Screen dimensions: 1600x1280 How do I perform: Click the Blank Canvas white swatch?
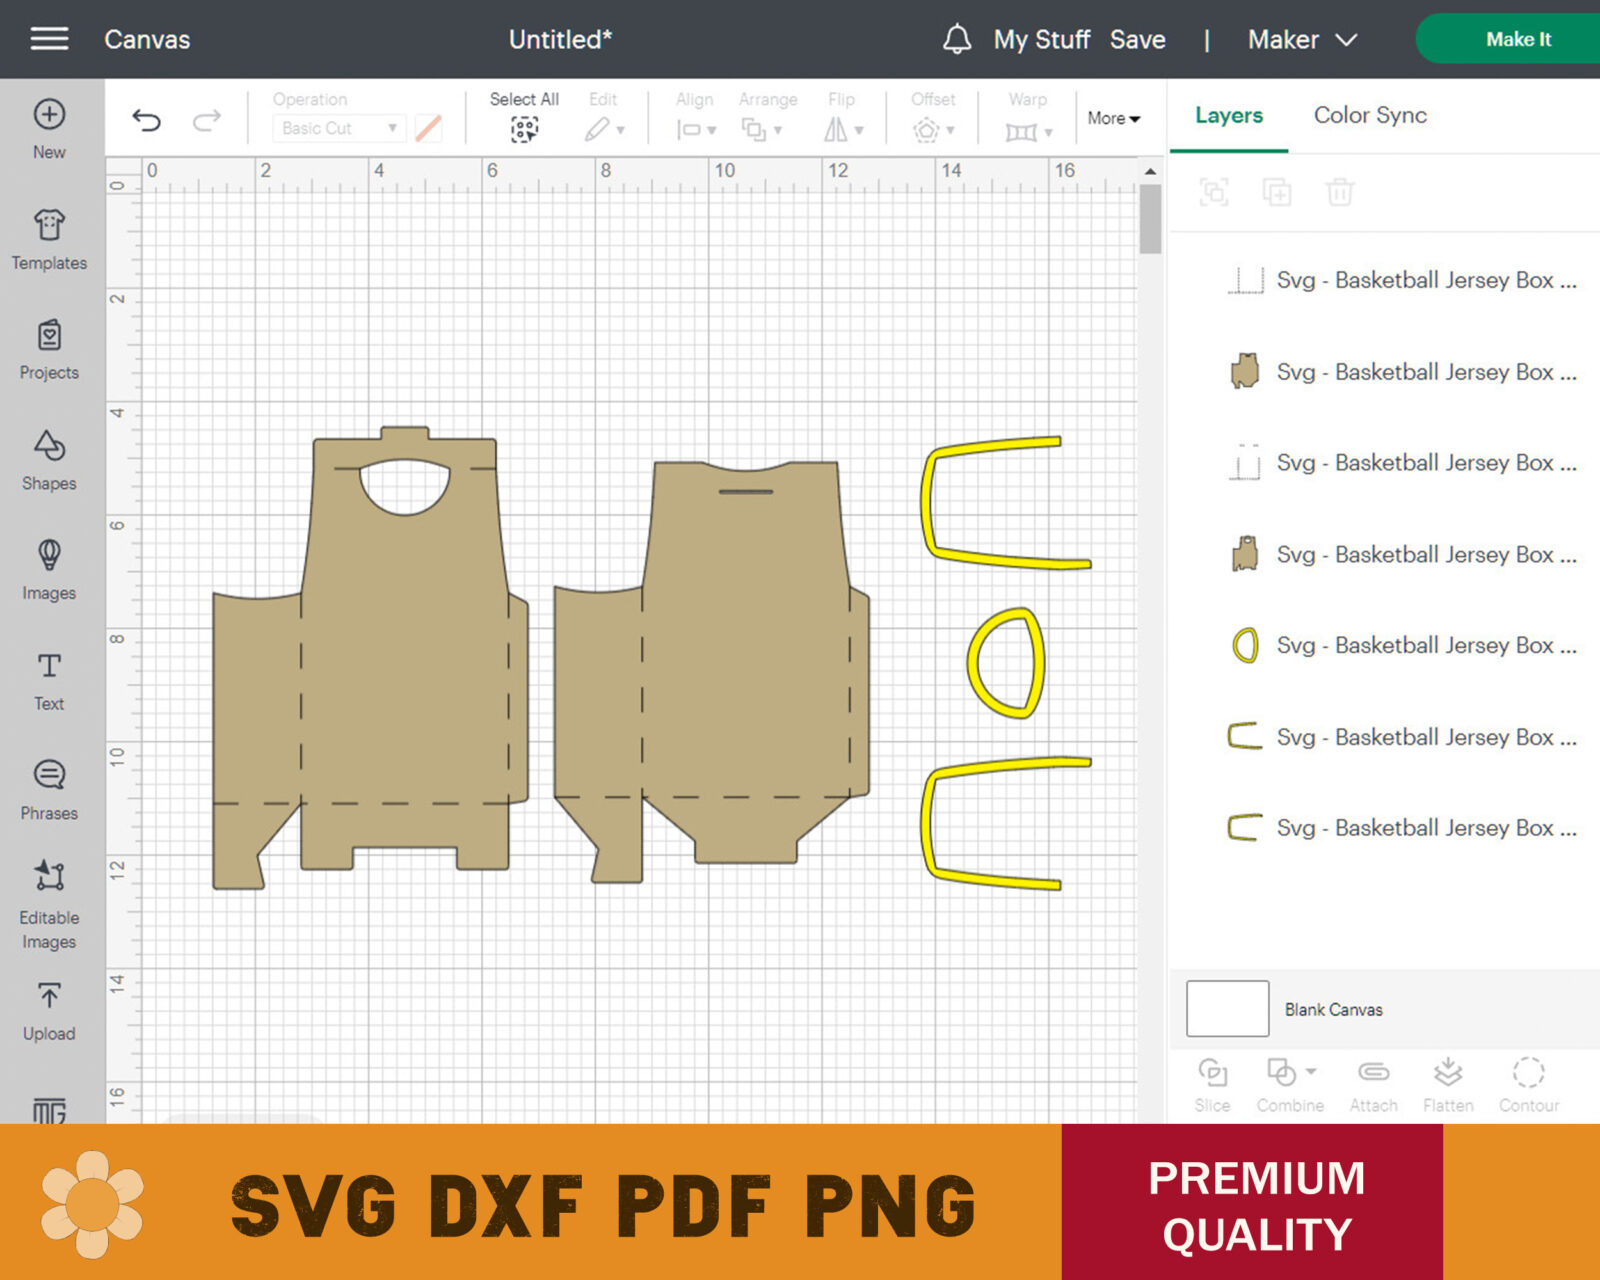pos(1227,1008)
